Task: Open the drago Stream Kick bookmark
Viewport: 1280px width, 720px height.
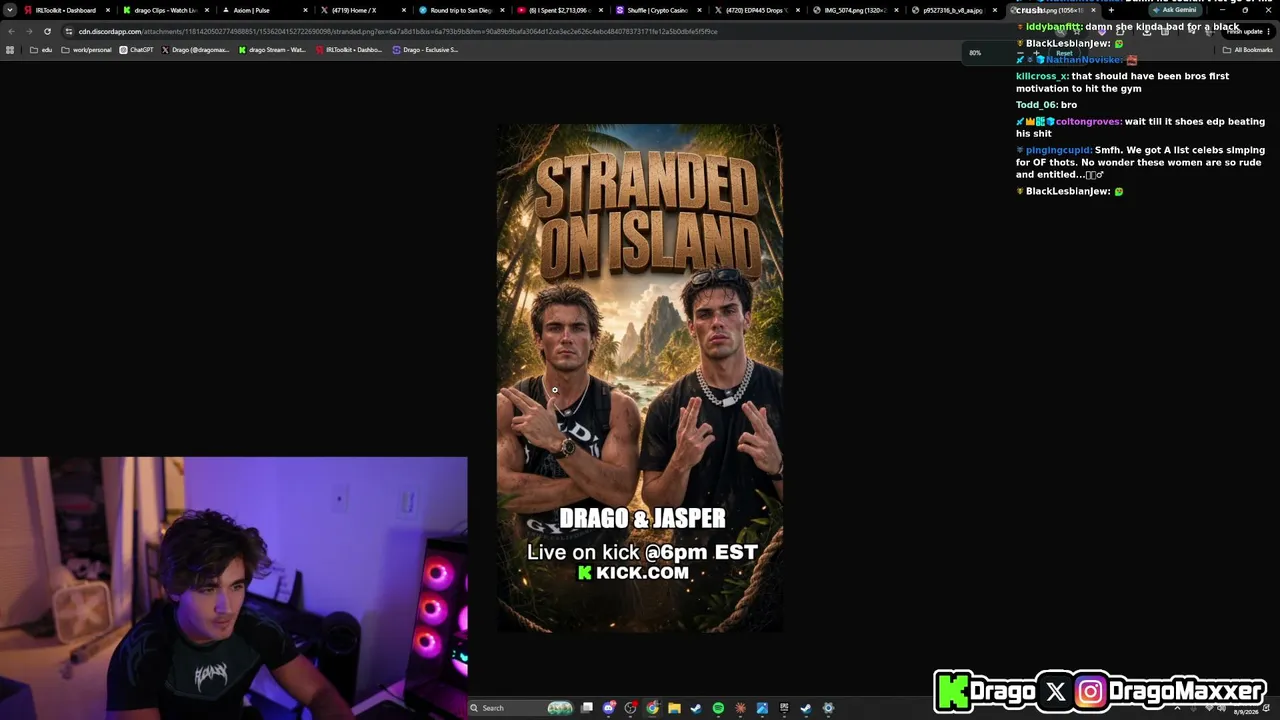Action: pos(272,50)
